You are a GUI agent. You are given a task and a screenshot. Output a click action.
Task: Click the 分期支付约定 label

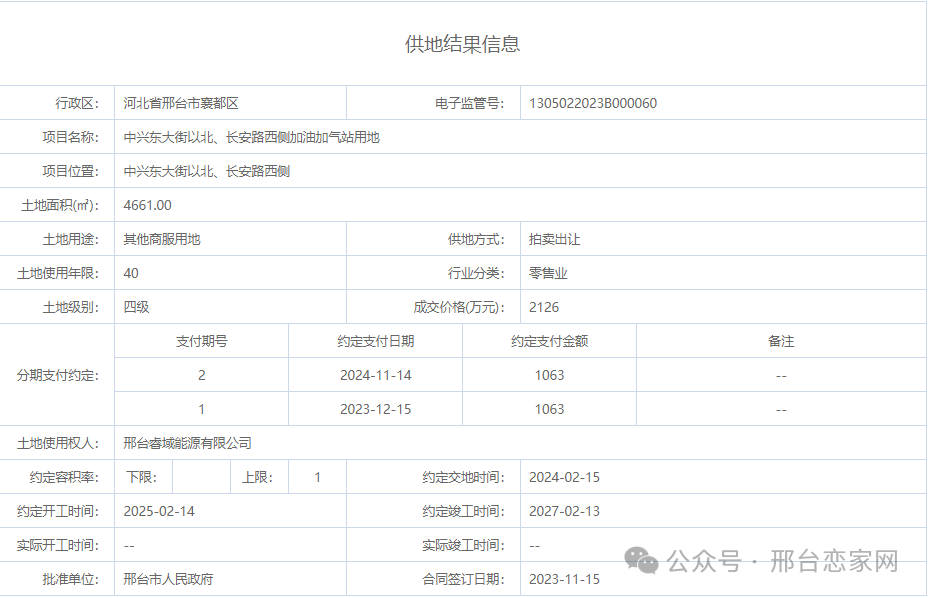click(58, 375)
